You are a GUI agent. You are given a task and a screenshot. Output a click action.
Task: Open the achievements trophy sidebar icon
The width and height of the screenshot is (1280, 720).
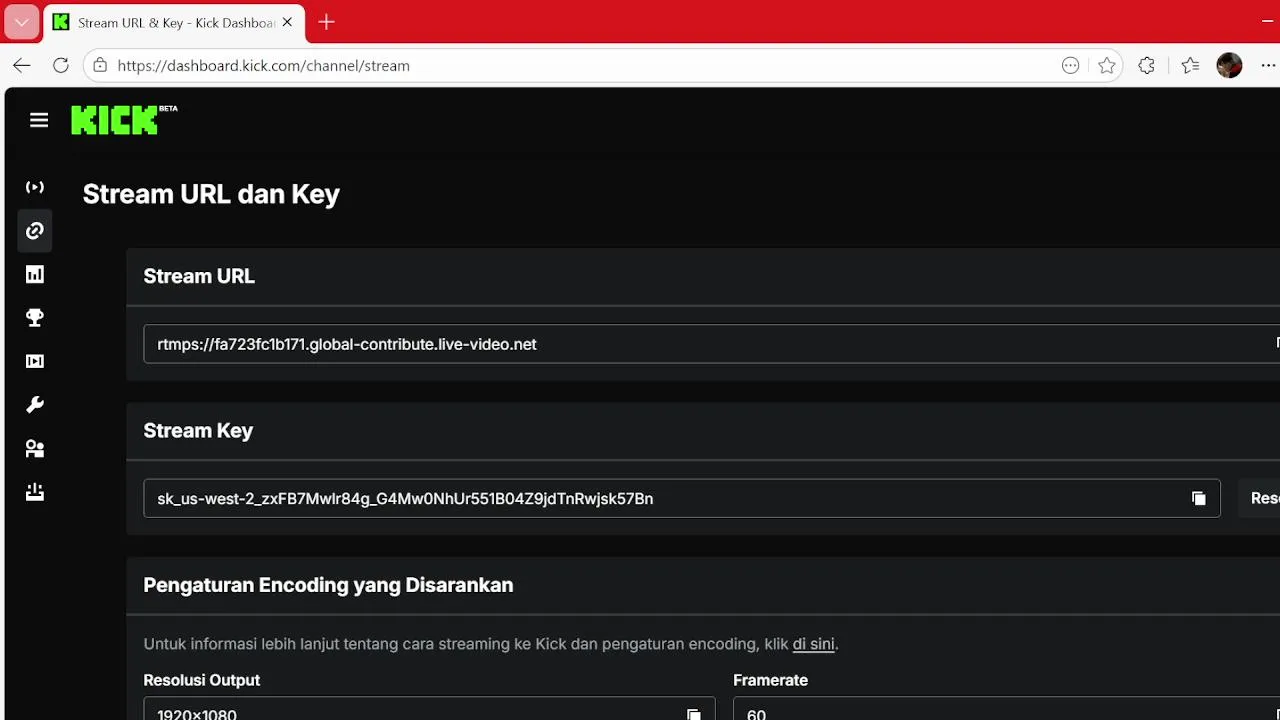tap(35, 318)
